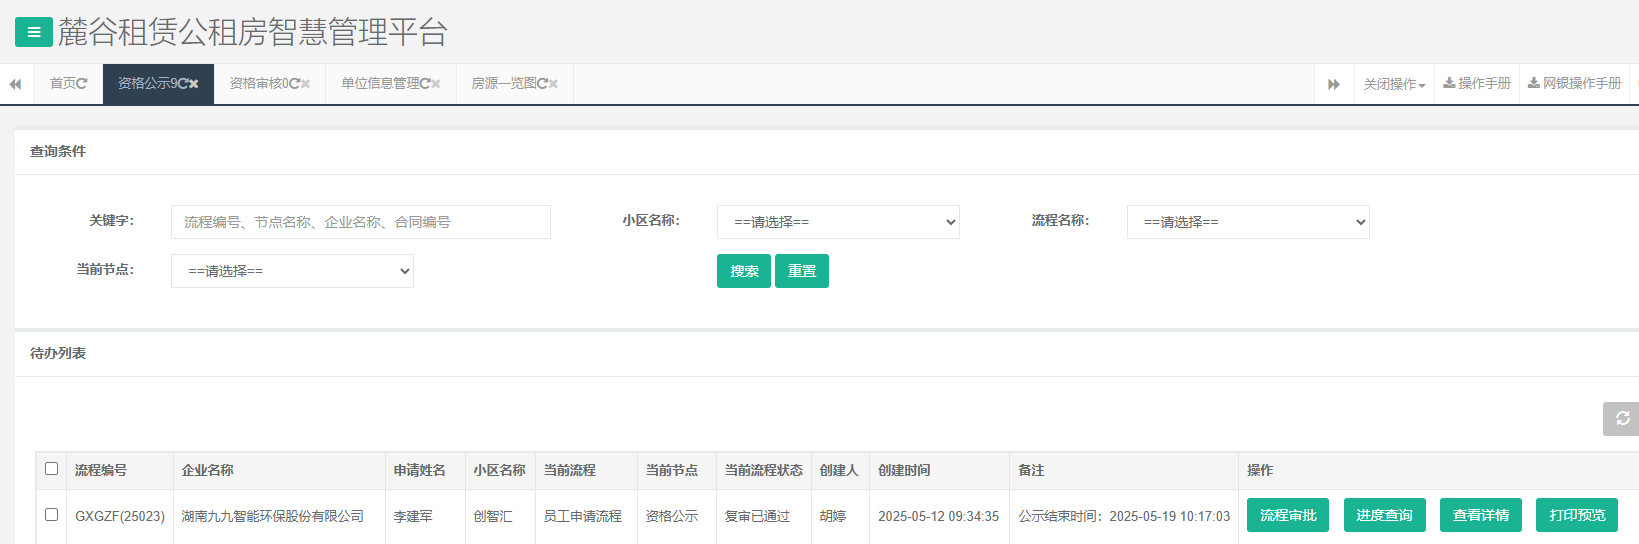
Task: Close the 房源一览图 tab
Action: pyautogui.click(x=553, y=84)
